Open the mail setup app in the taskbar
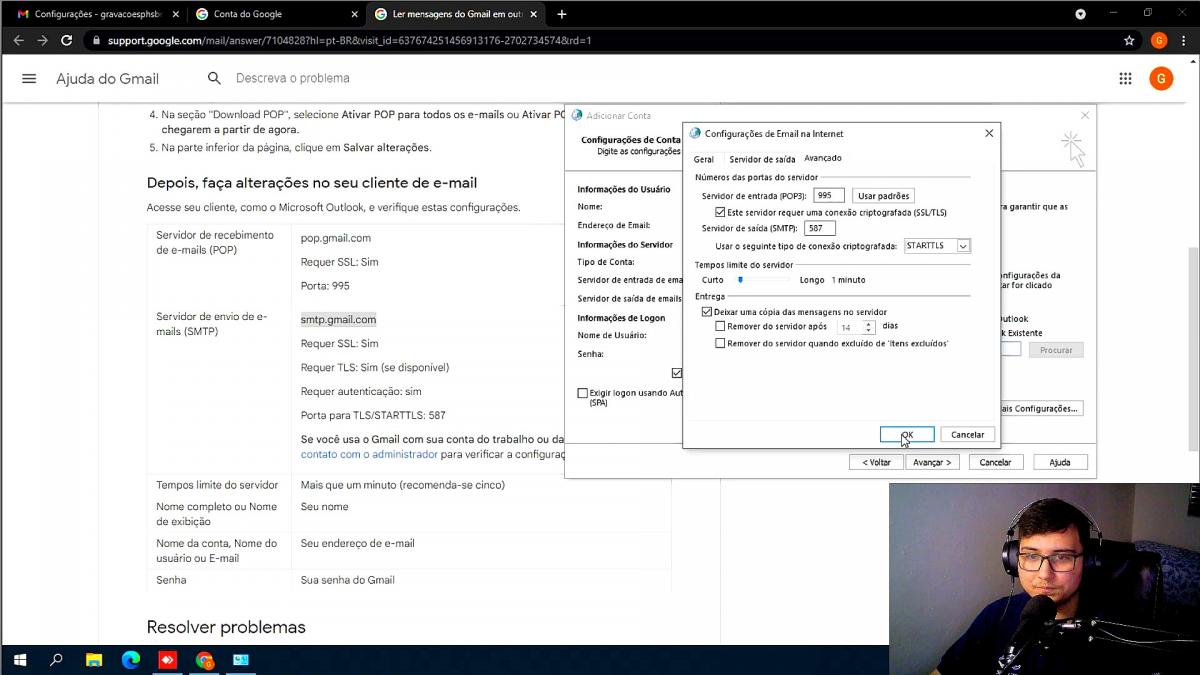The height and width of the screenshot is (675, 1200). [241, 660]
